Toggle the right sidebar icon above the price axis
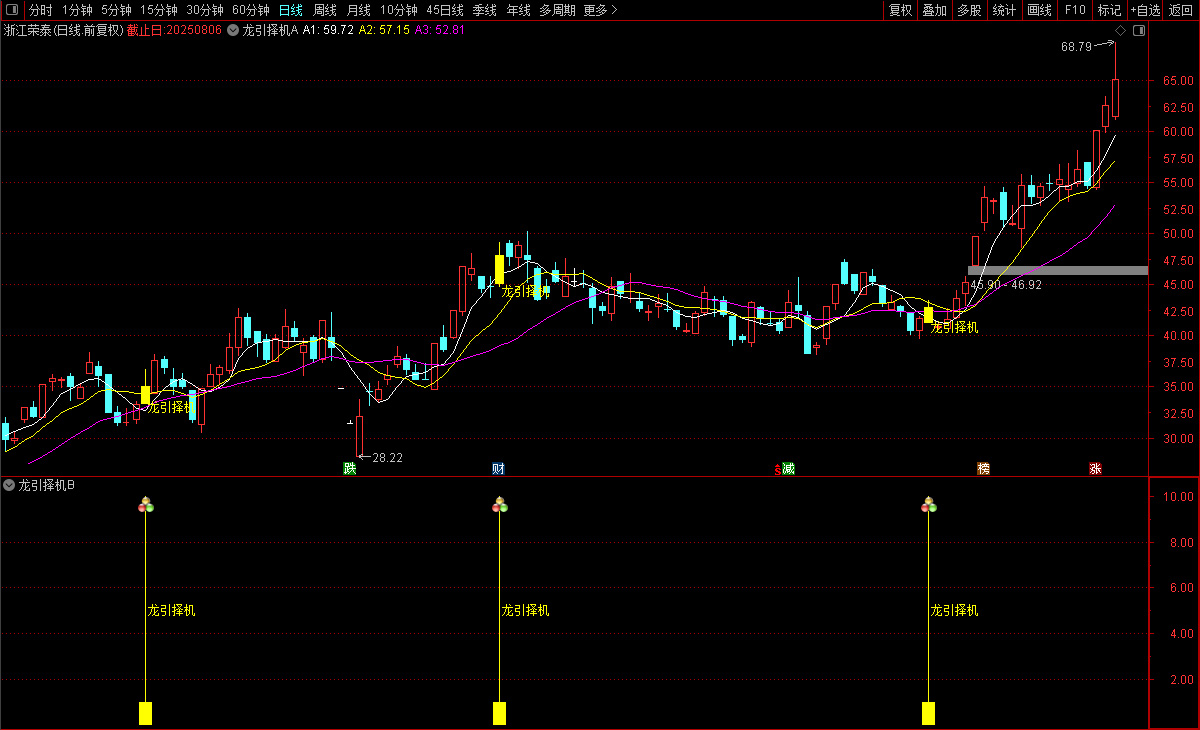The height and width of the screenshot is (730, 1200). point(1139,31)
